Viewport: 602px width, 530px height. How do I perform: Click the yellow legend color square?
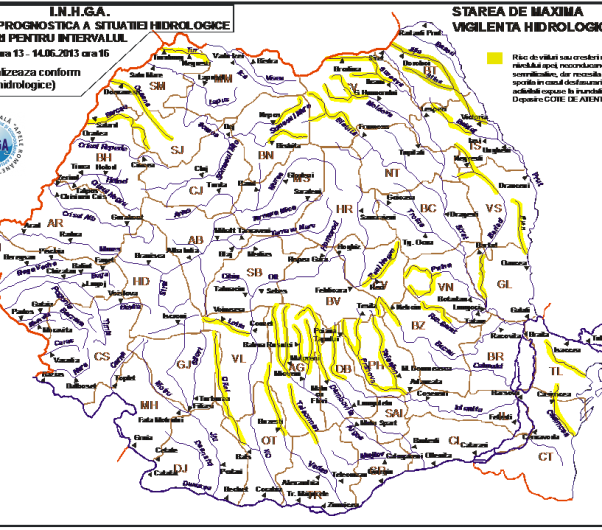click(x=493, y=59)
